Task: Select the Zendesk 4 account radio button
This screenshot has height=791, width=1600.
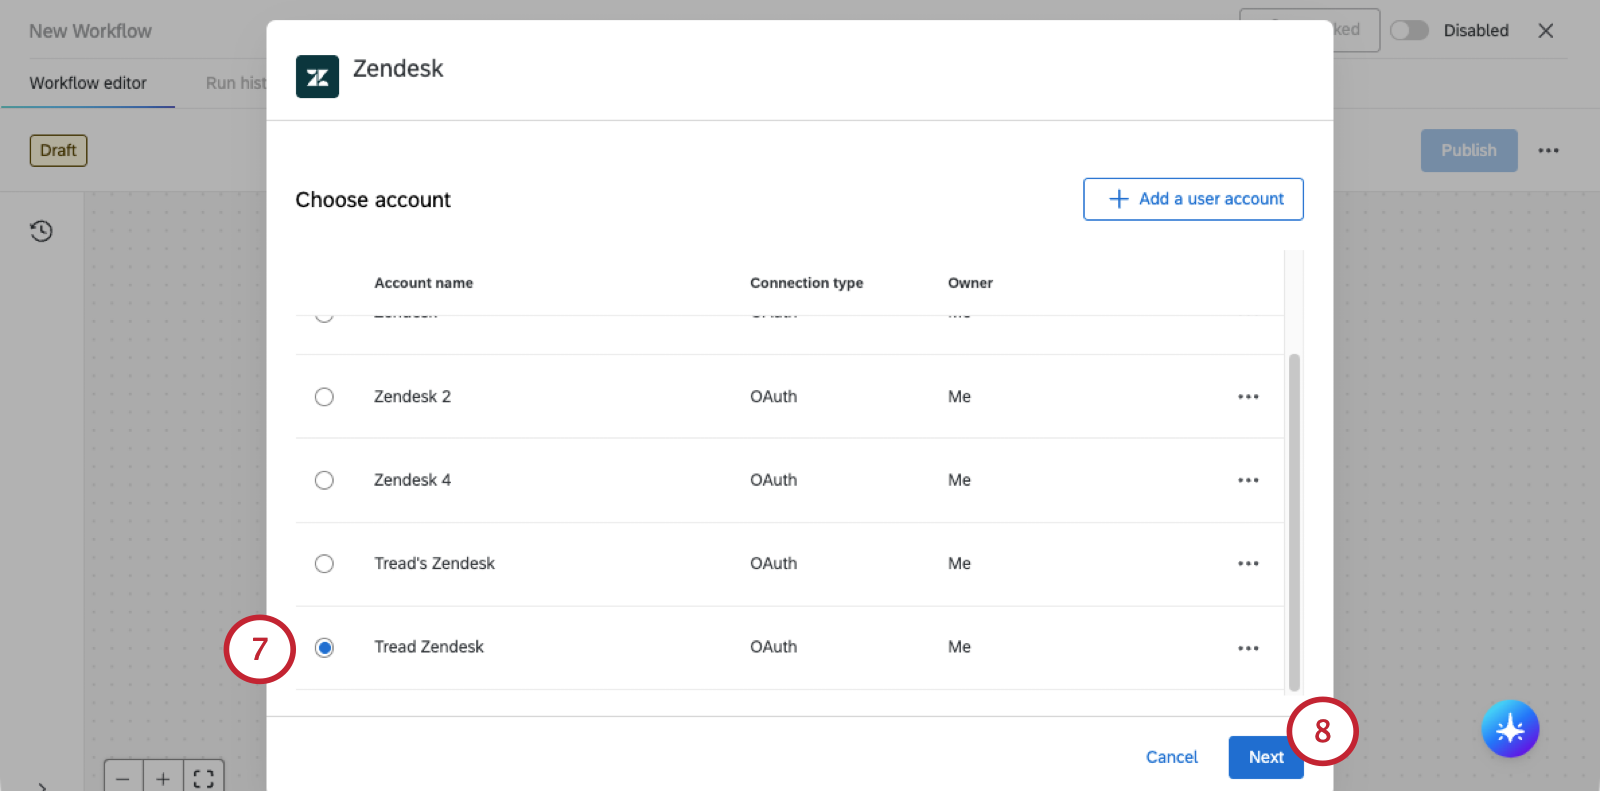Action: coord(324,480)
